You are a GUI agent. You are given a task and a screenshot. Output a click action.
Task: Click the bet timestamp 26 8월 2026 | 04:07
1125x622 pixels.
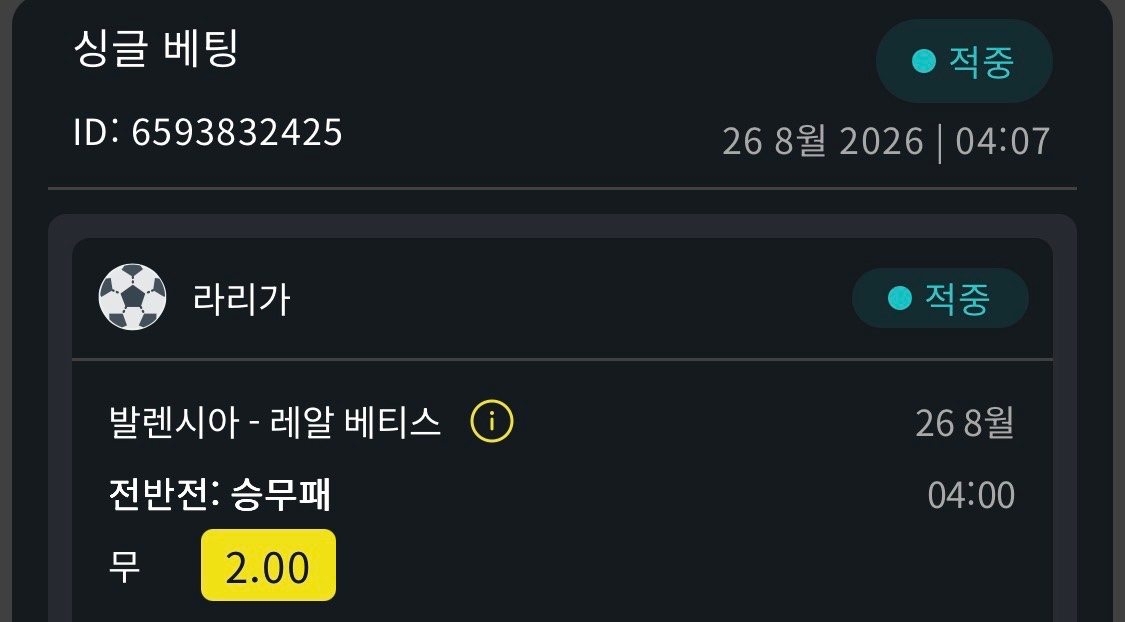point(886,141)
